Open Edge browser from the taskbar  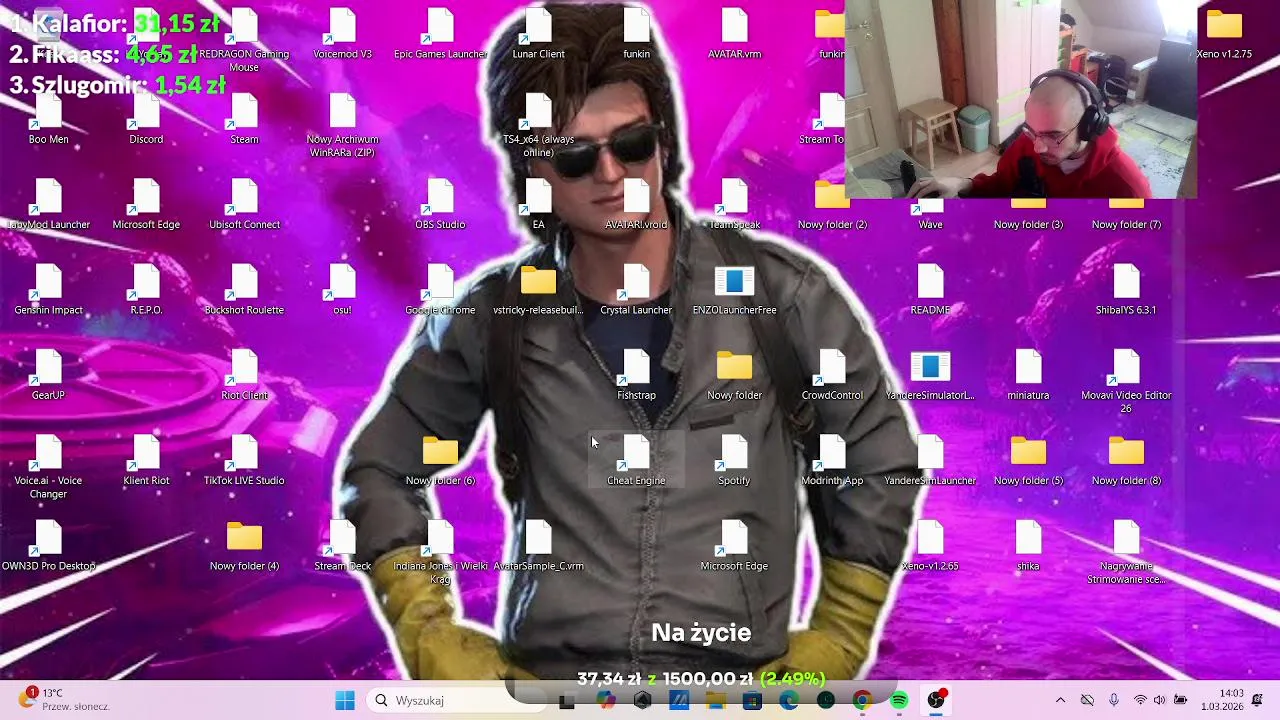tap(789, 700)
